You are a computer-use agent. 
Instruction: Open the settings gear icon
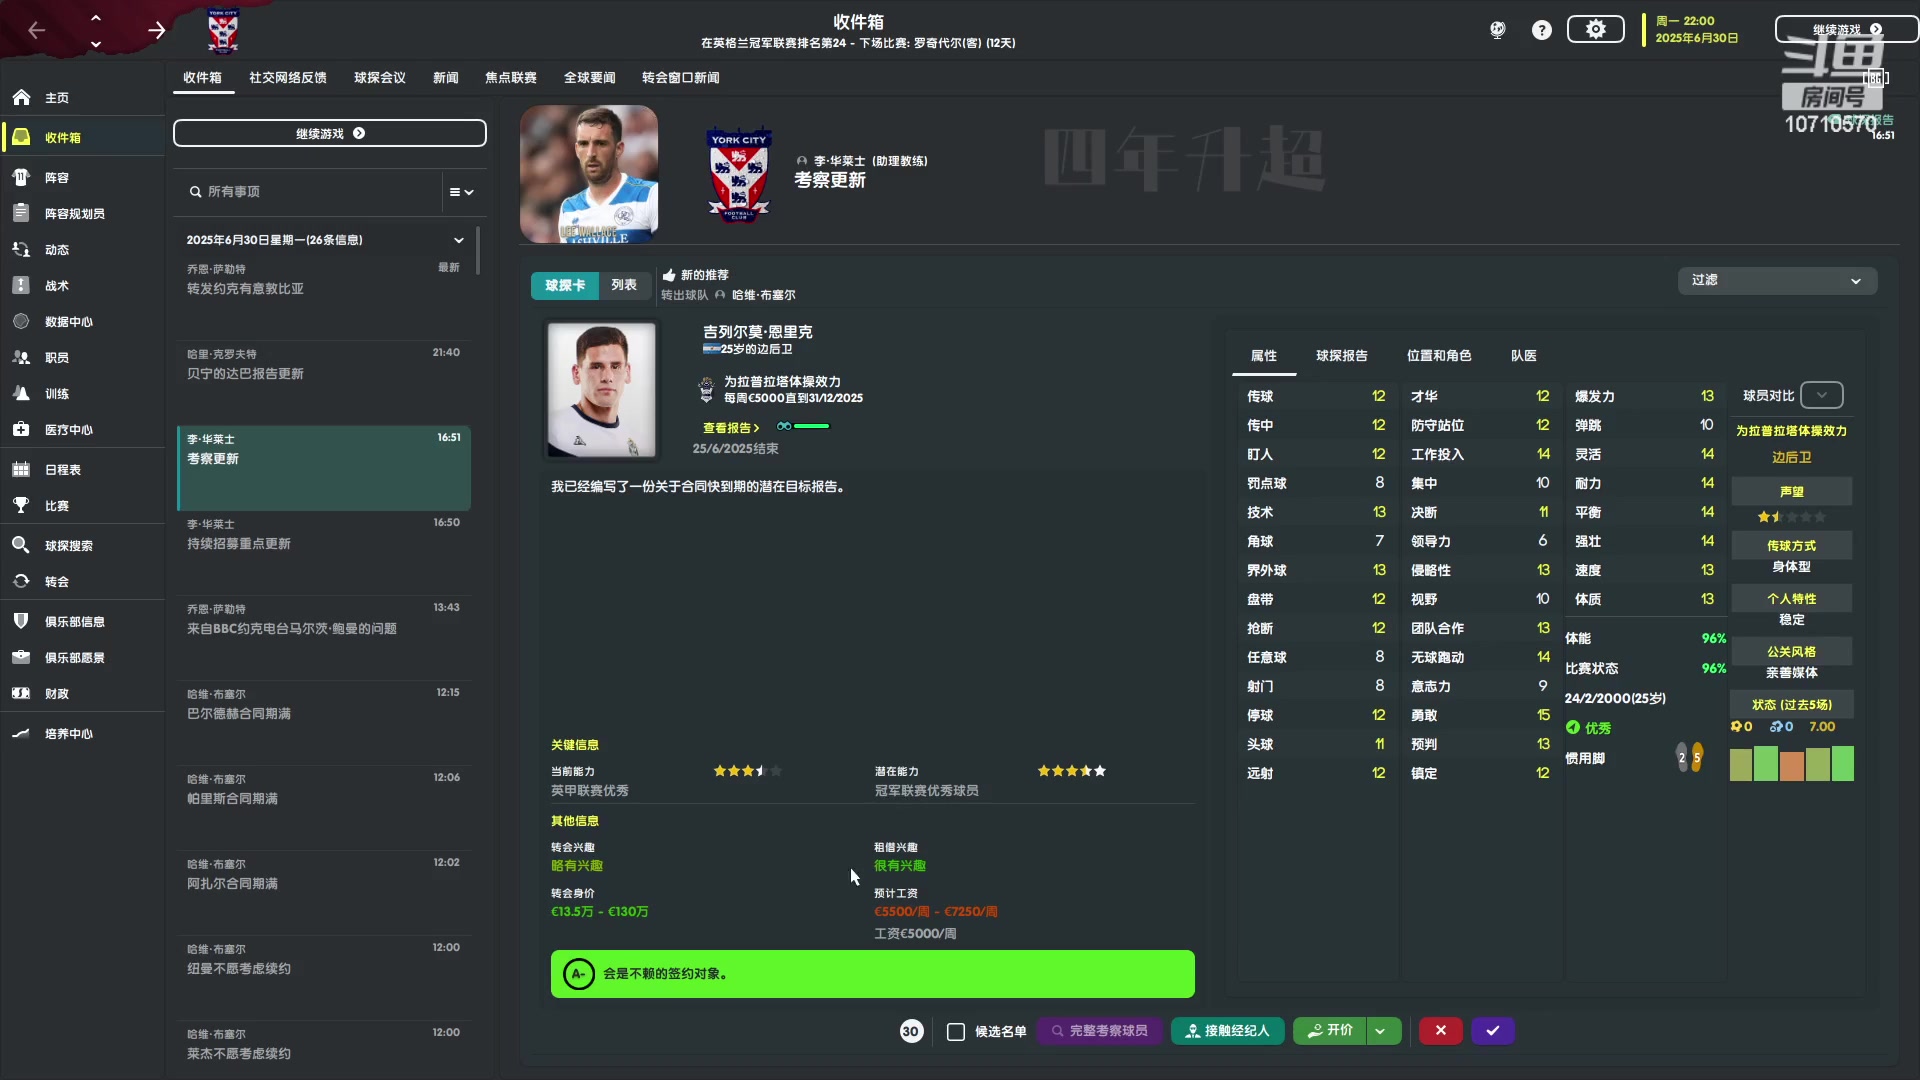tap(1595, 30)
